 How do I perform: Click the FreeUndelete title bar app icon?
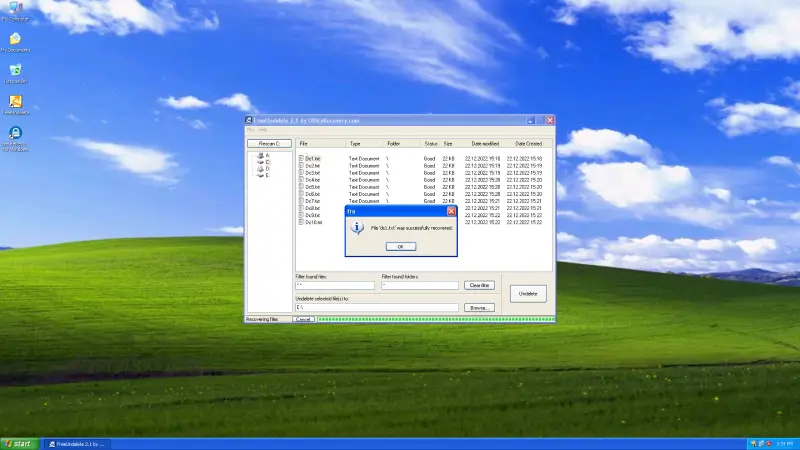(x=249, y=120)
